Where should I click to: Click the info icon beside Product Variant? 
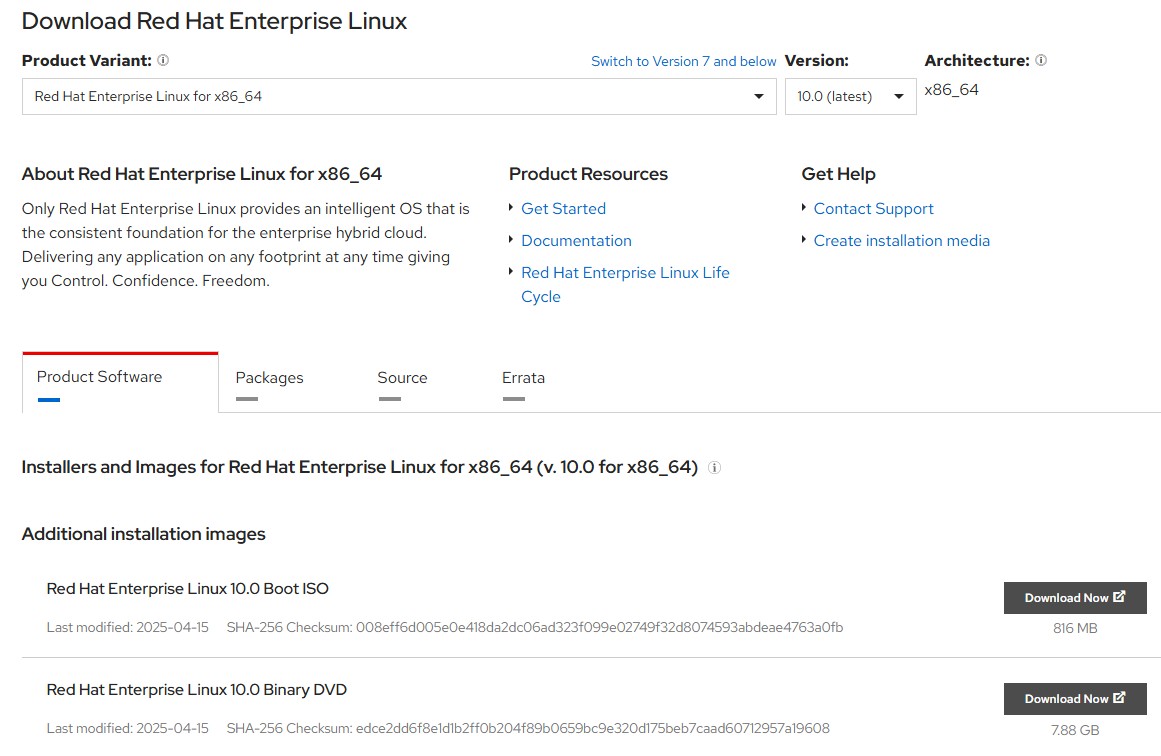pyautogui.click(x=163, y=61)
